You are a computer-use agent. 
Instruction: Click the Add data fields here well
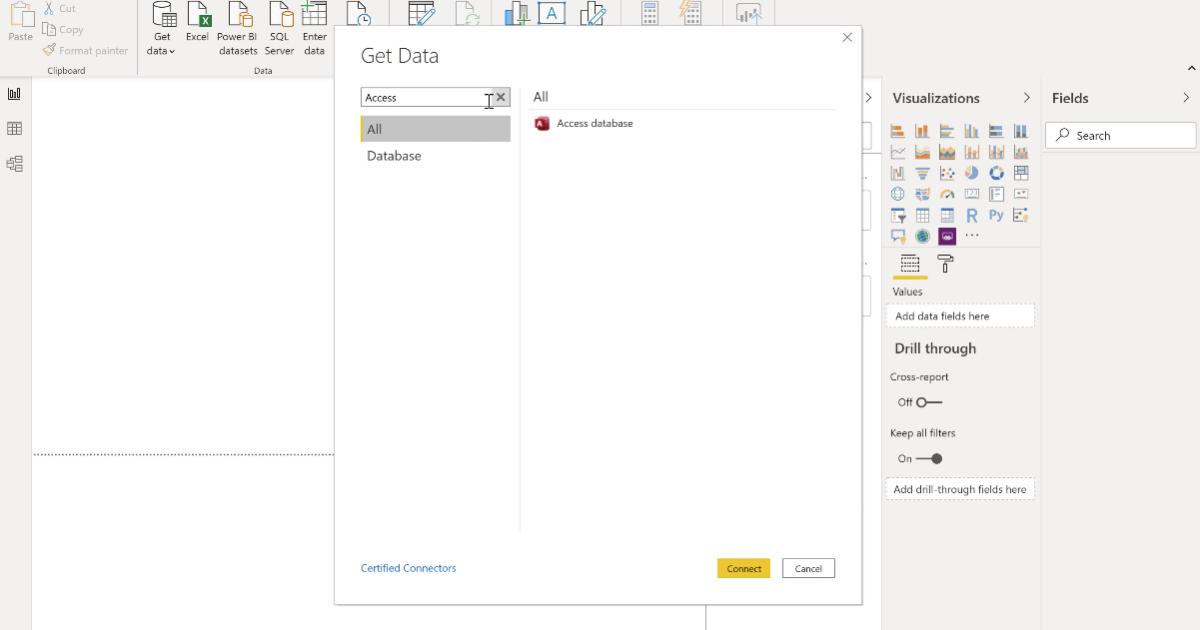[x=960, y=316]
